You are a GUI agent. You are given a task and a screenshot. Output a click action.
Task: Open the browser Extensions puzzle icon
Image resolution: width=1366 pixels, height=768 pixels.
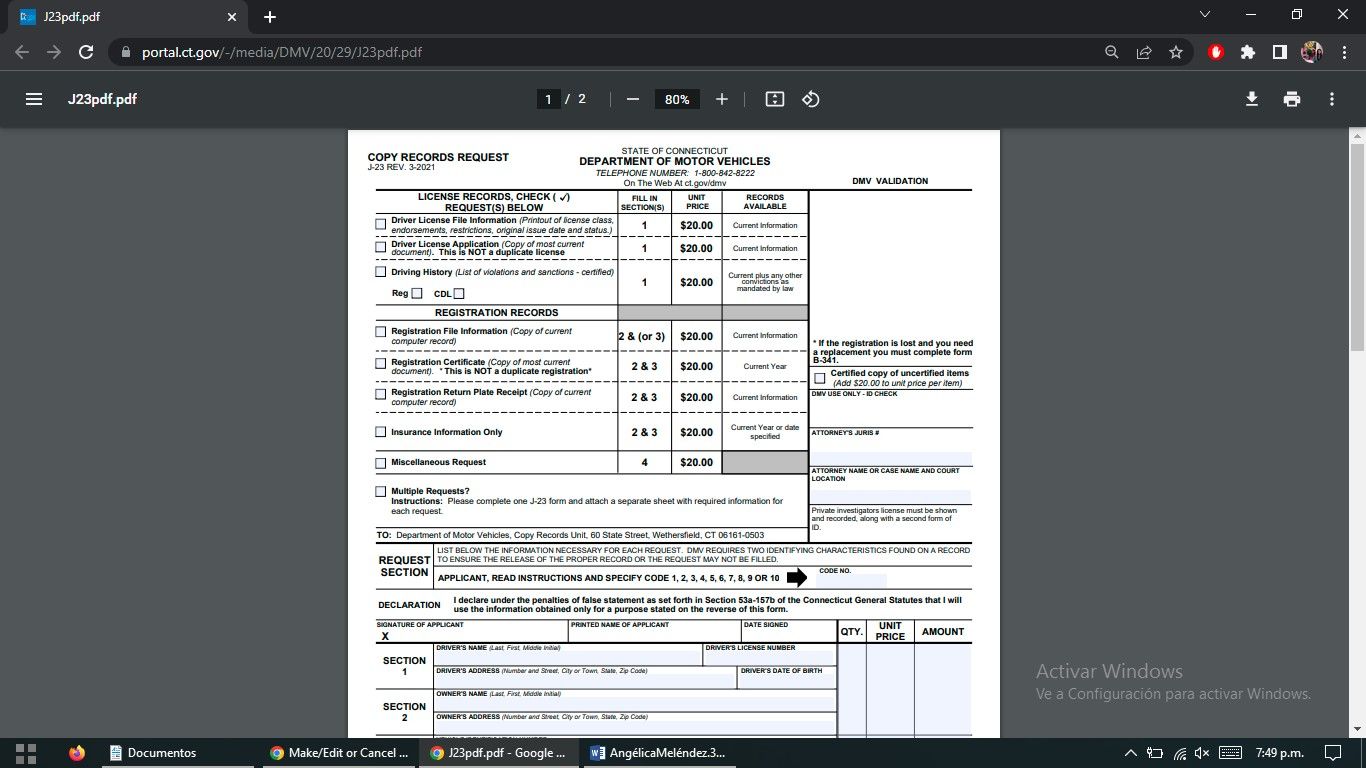[x=1247, y=51]
